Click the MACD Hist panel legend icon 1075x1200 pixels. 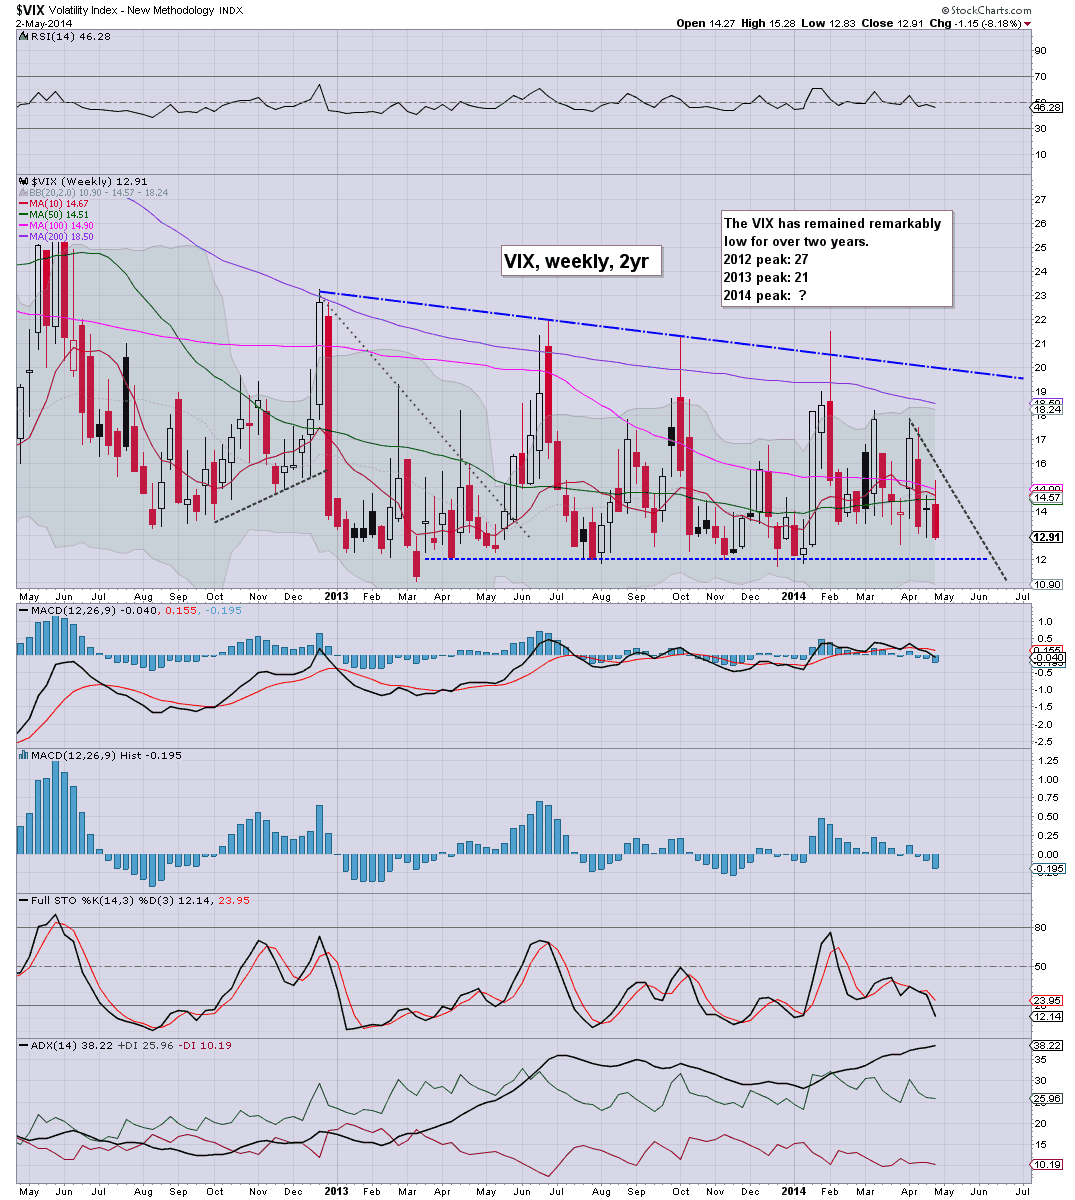point(24,755)
